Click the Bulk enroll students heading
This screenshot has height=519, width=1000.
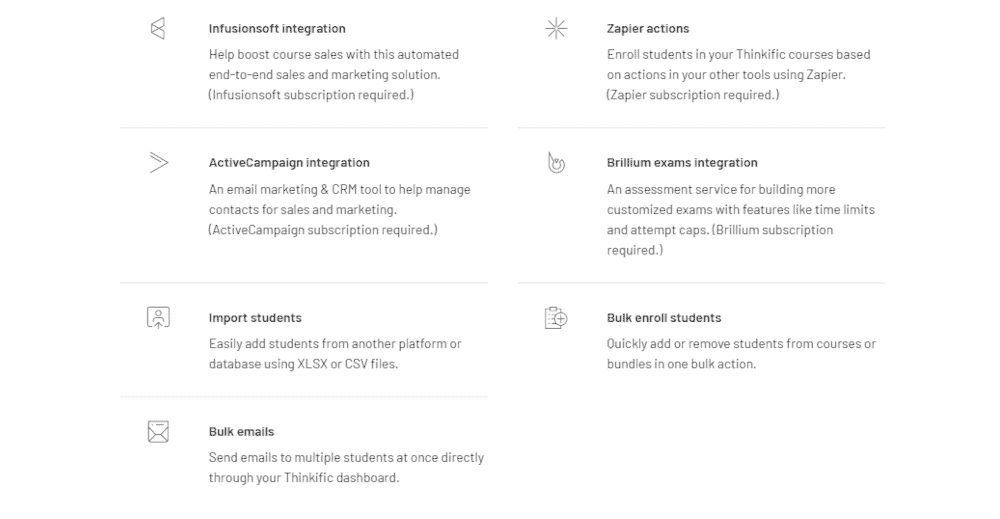664,318
